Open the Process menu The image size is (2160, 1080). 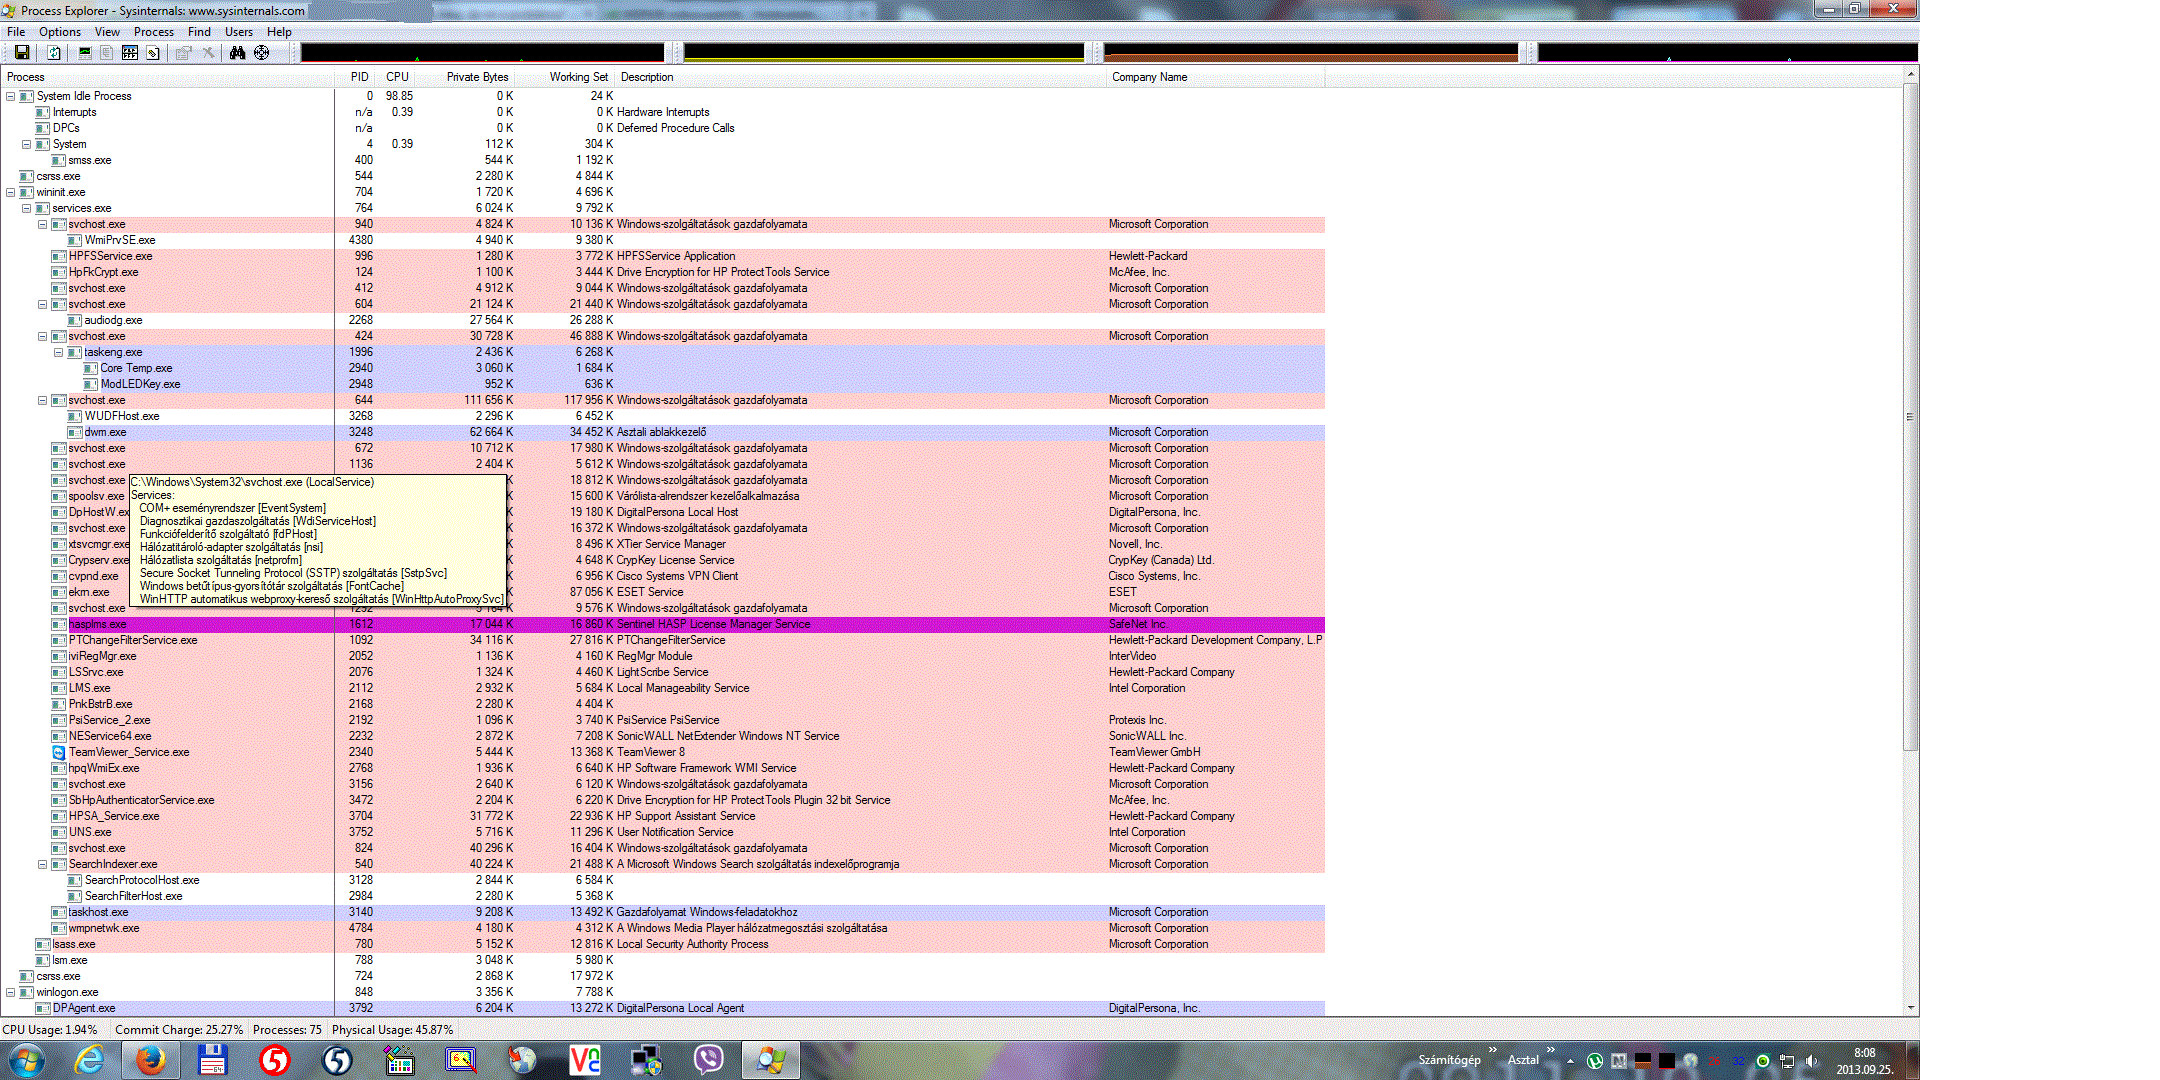153,32
